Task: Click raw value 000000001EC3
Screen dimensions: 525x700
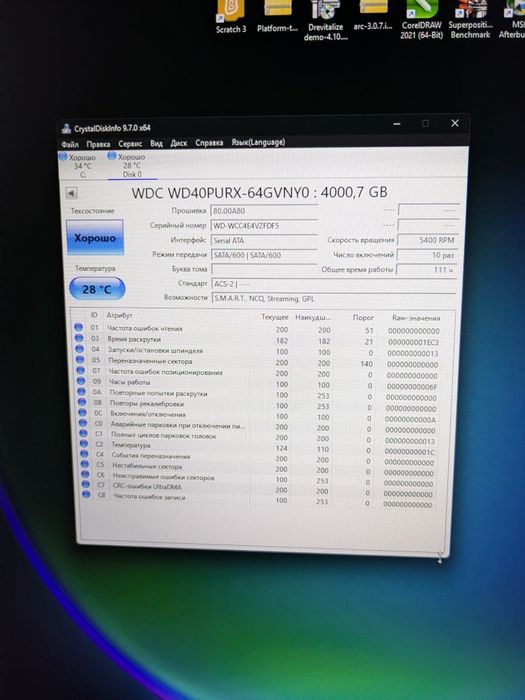Action: pyautogui.click(x=413, y=342)
